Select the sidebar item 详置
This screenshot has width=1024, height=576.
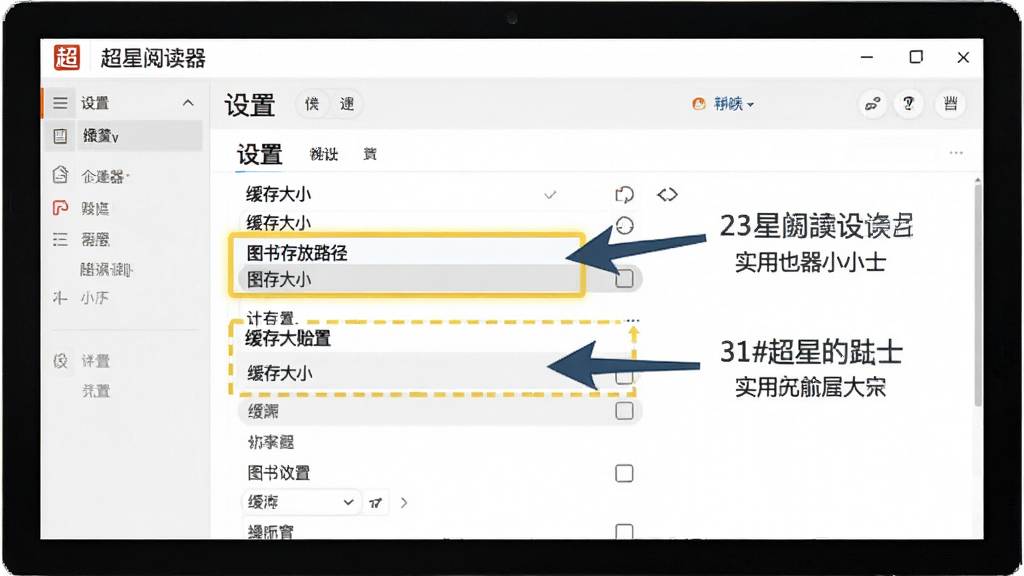pyautogui.click(x=95, y=361)
